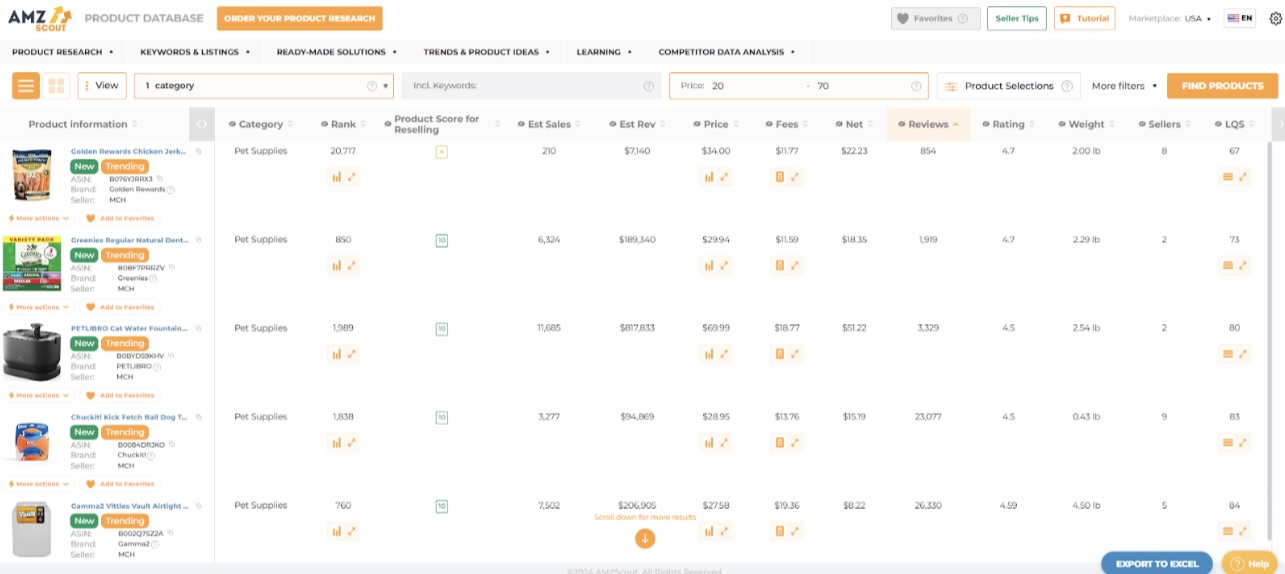Click help icon next to Golden Rewards brand
The height and width of the screenshot is (574, 1285).
tap(170, 190)
